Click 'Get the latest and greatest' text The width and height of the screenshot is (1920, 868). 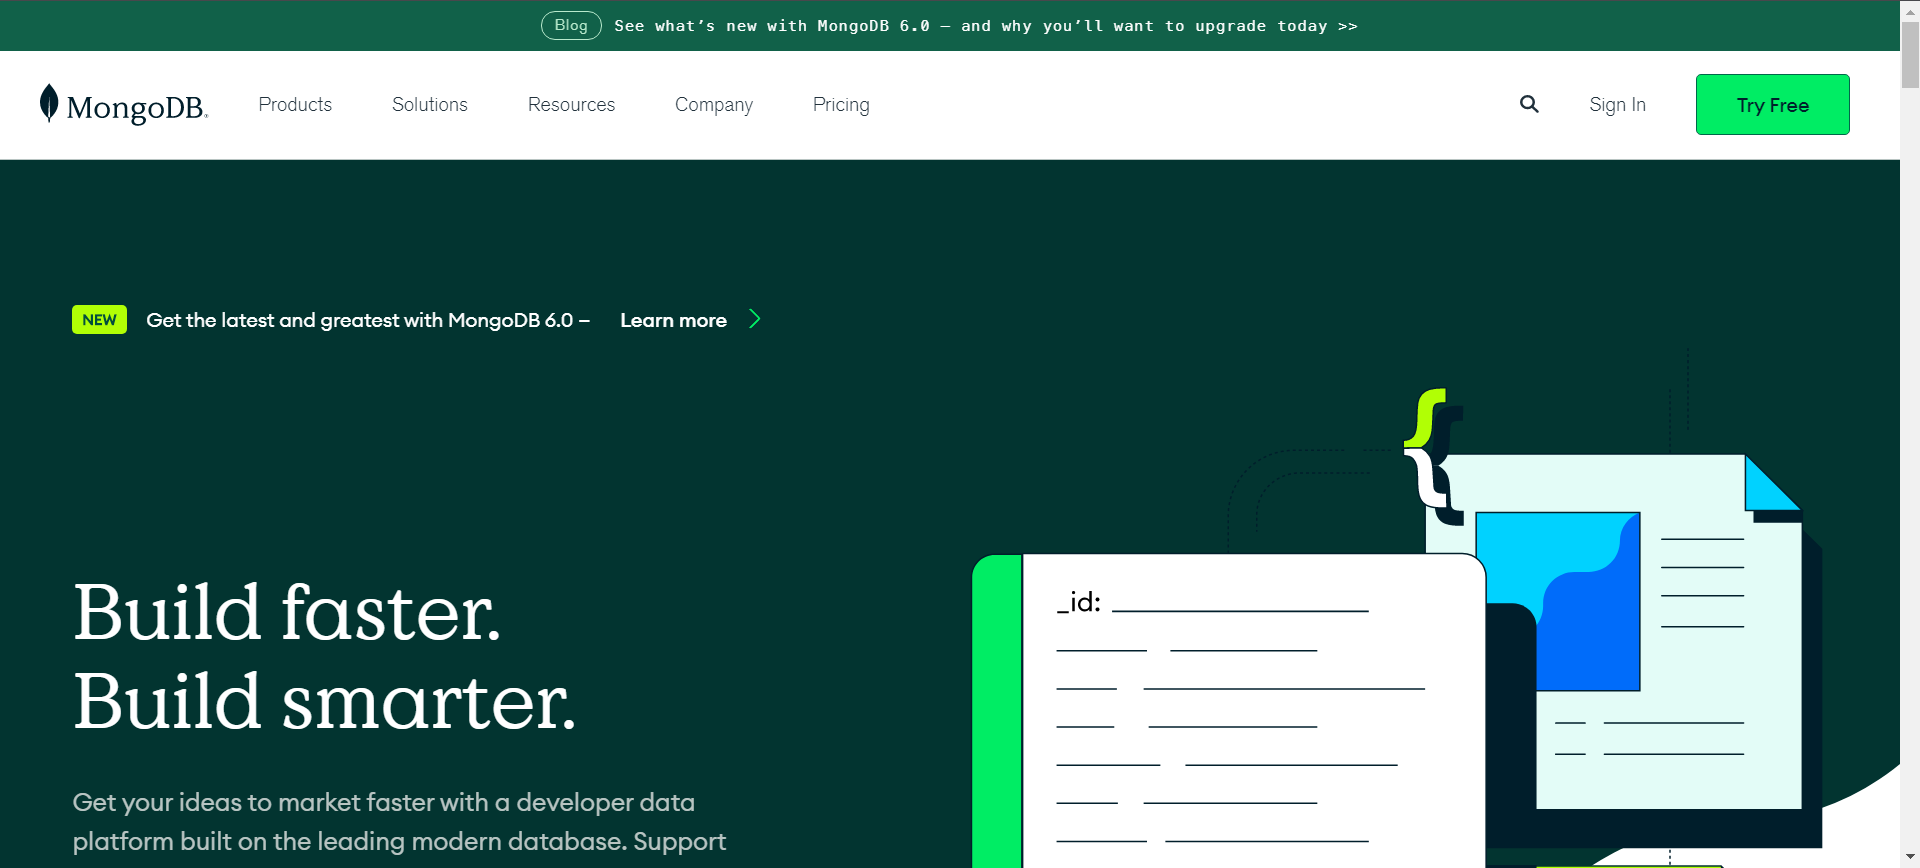(x=368, y=320)
